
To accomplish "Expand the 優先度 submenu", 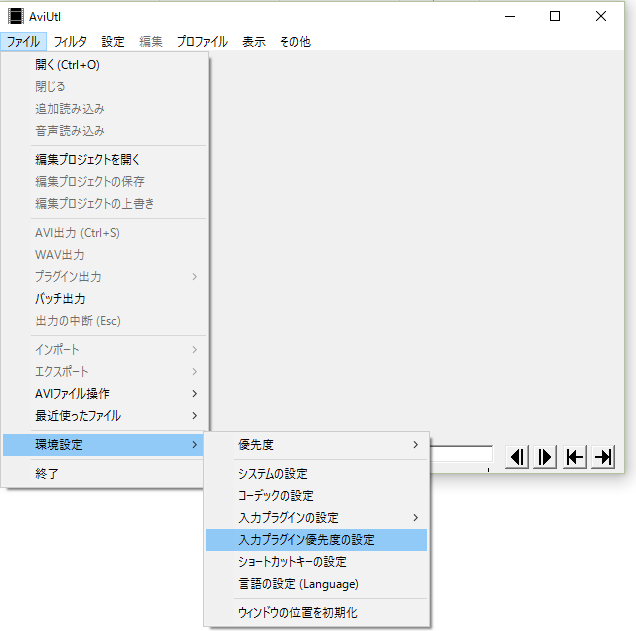I will click(317, 444).
